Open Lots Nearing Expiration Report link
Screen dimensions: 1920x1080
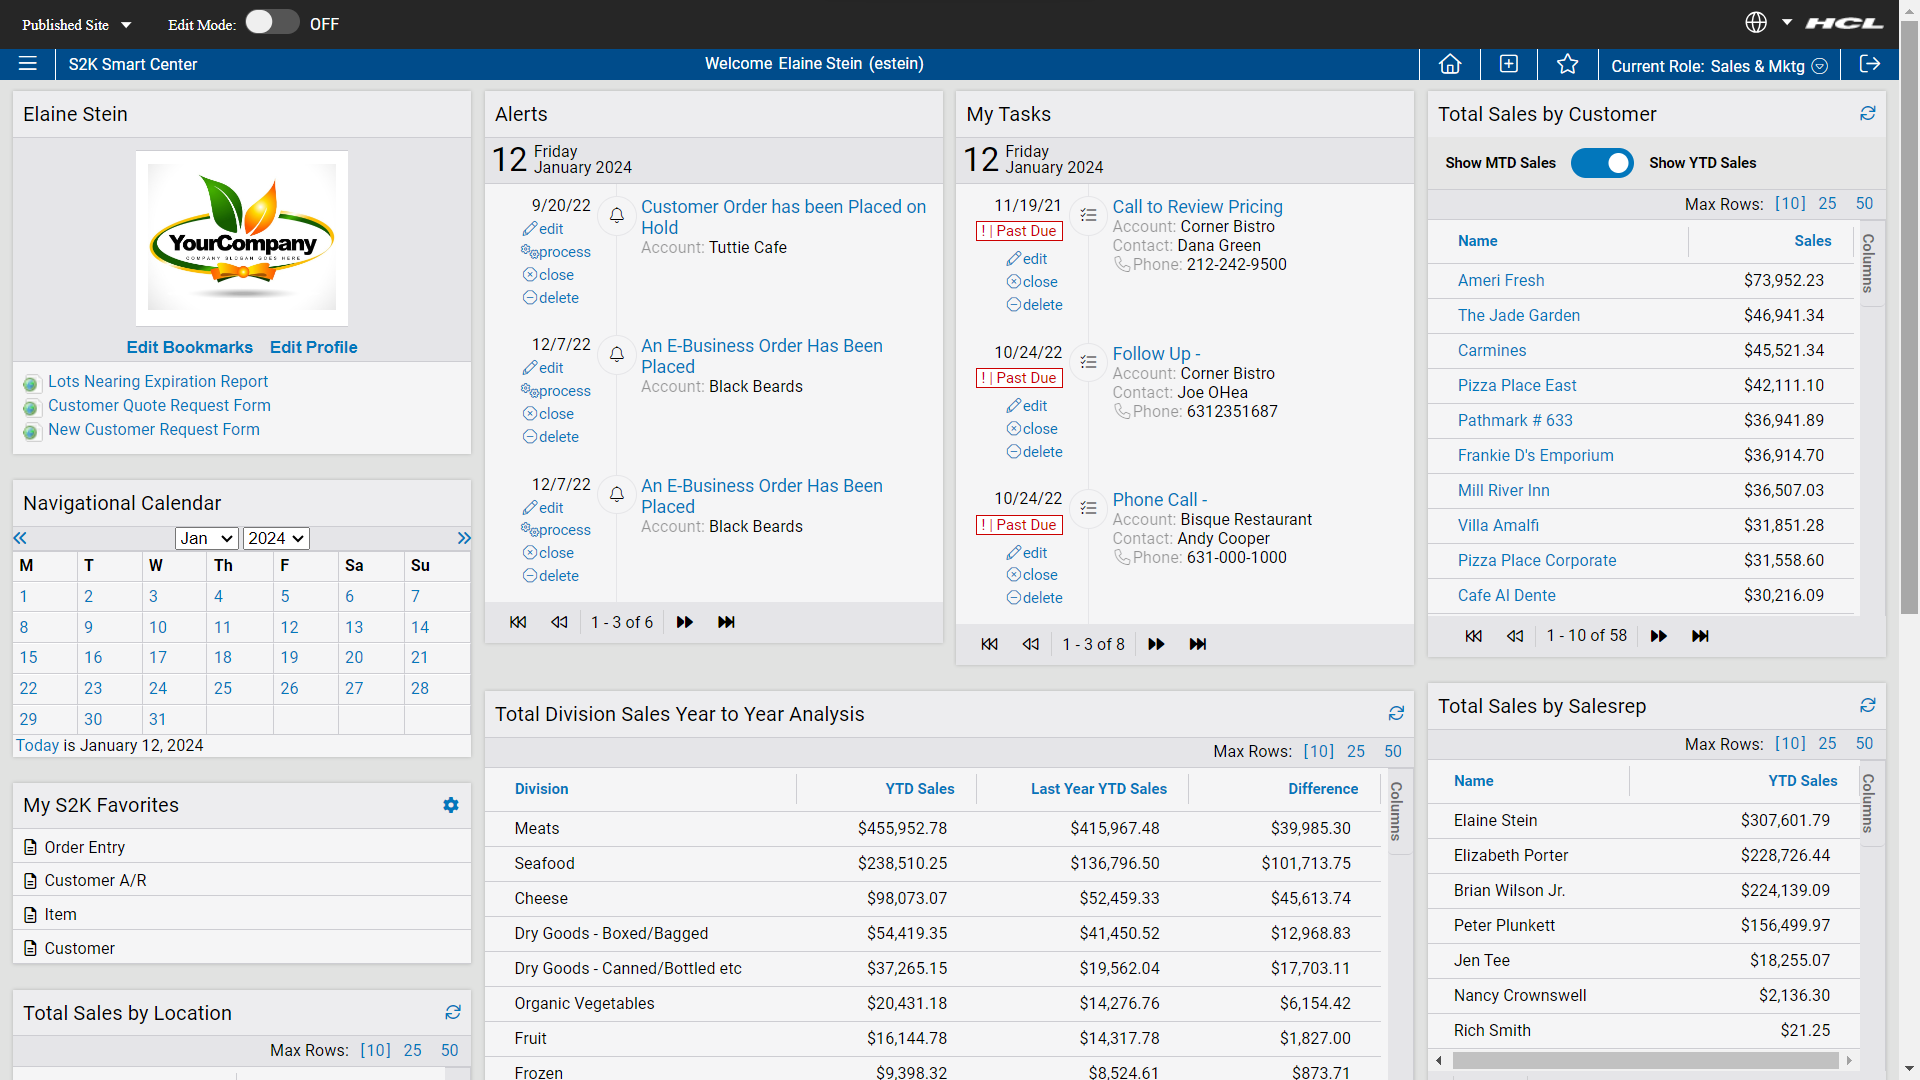pos(158,381)
